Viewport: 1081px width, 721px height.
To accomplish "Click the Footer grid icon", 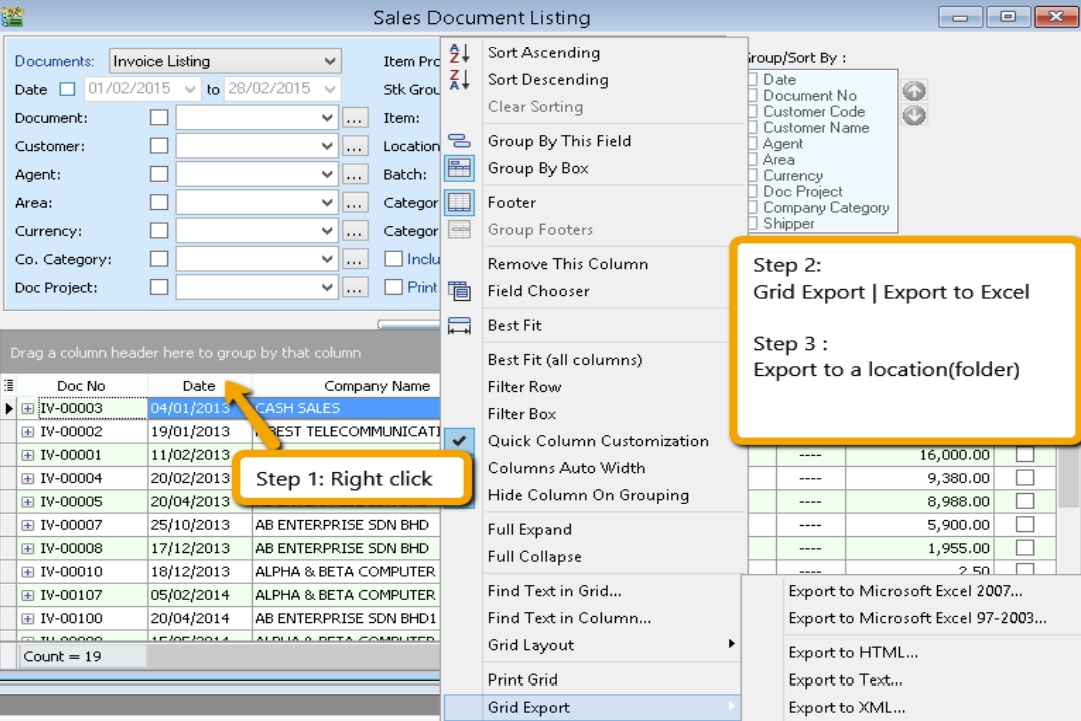I will coord(459,202).
